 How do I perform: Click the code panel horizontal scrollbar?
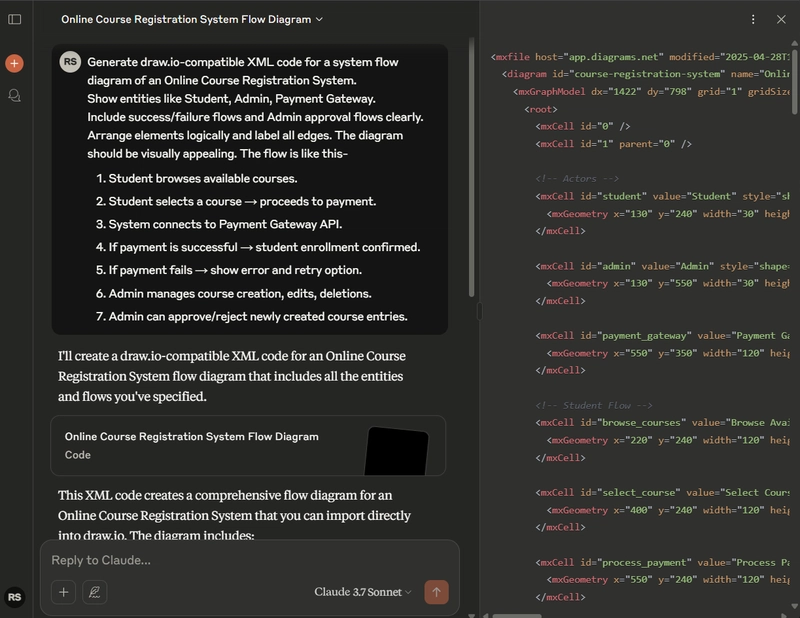click(x=517, y=615)
